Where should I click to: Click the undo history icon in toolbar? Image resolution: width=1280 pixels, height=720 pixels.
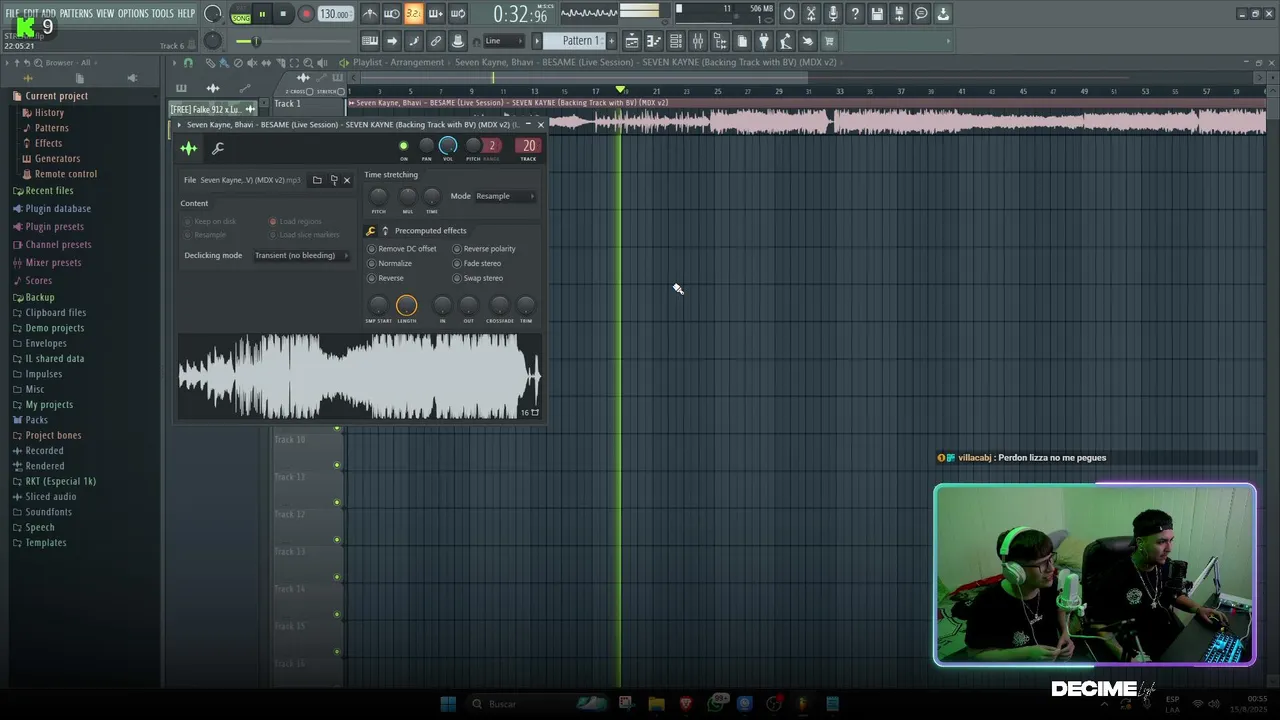pos(788,14)
